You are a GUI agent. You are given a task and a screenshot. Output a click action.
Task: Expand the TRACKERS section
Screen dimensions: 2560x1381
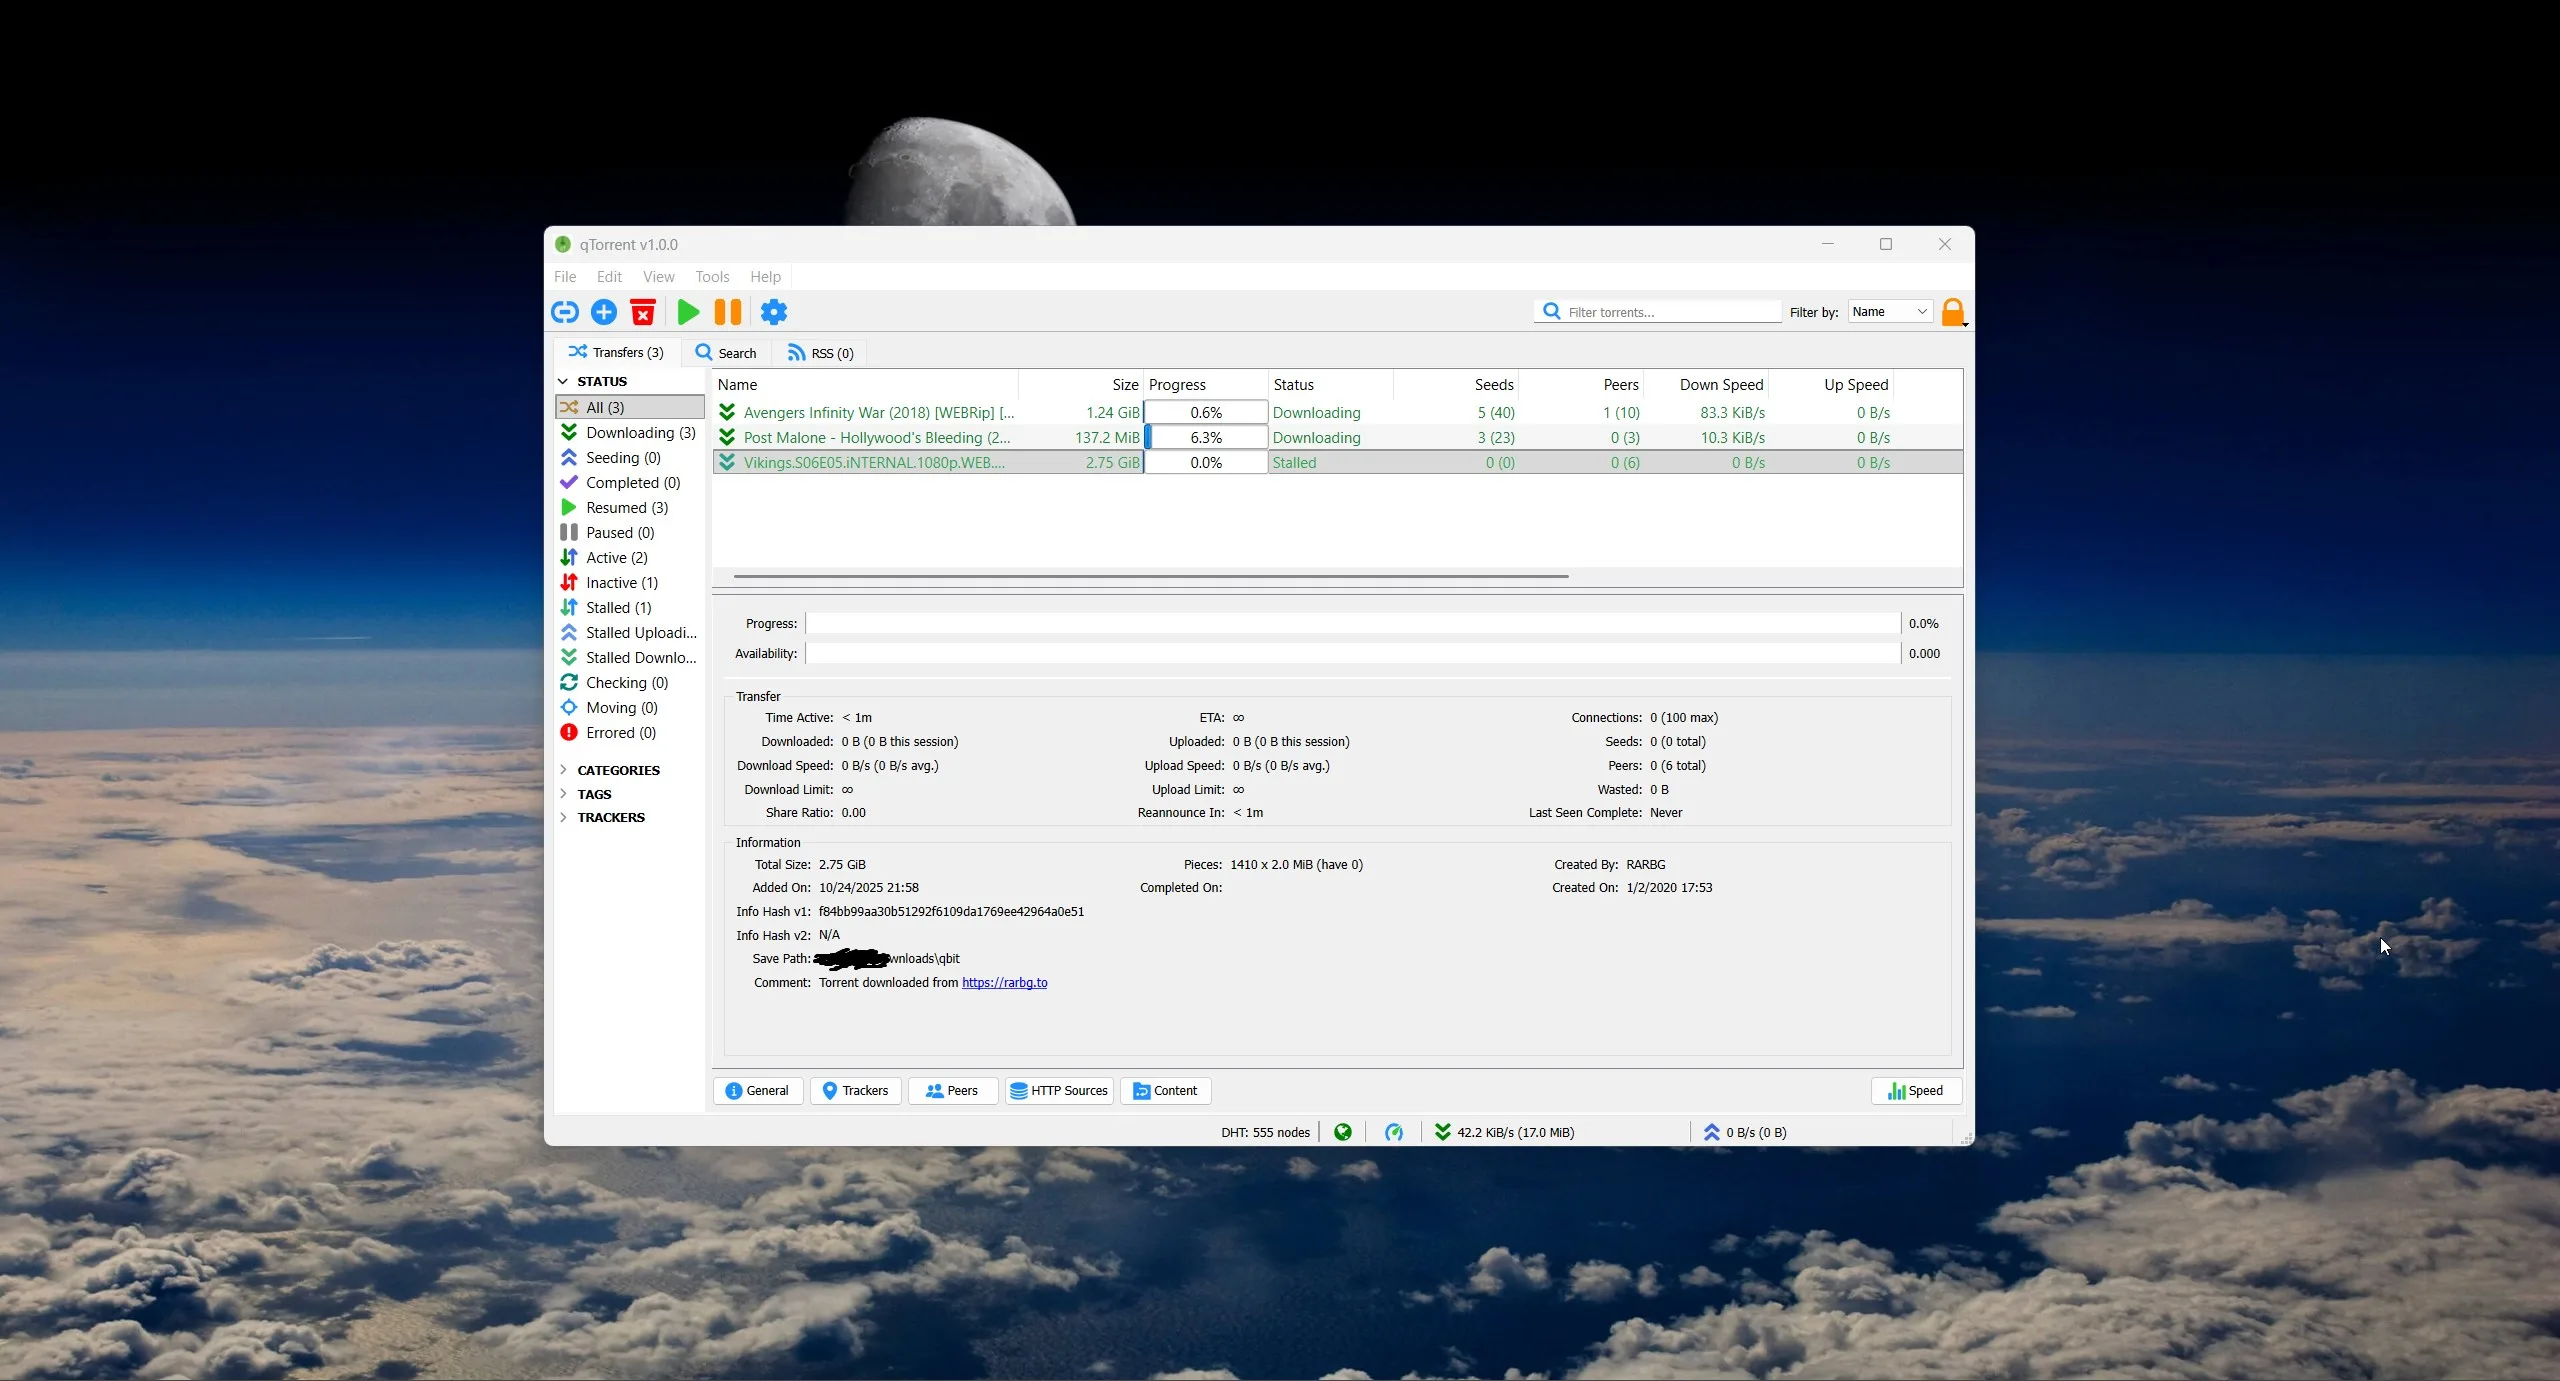pyautogui.click(x=563, y=817)
